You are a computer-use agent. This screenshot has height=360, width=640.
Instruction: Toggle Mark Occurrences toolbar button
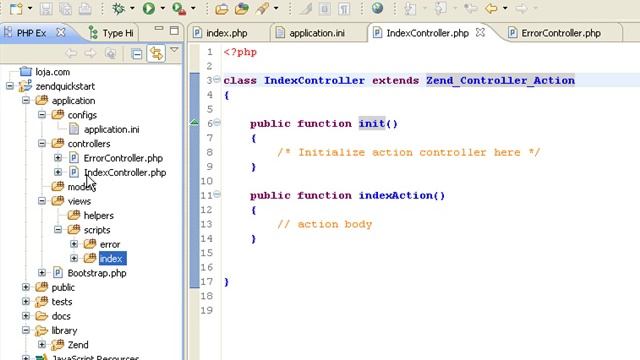point(305,8)
